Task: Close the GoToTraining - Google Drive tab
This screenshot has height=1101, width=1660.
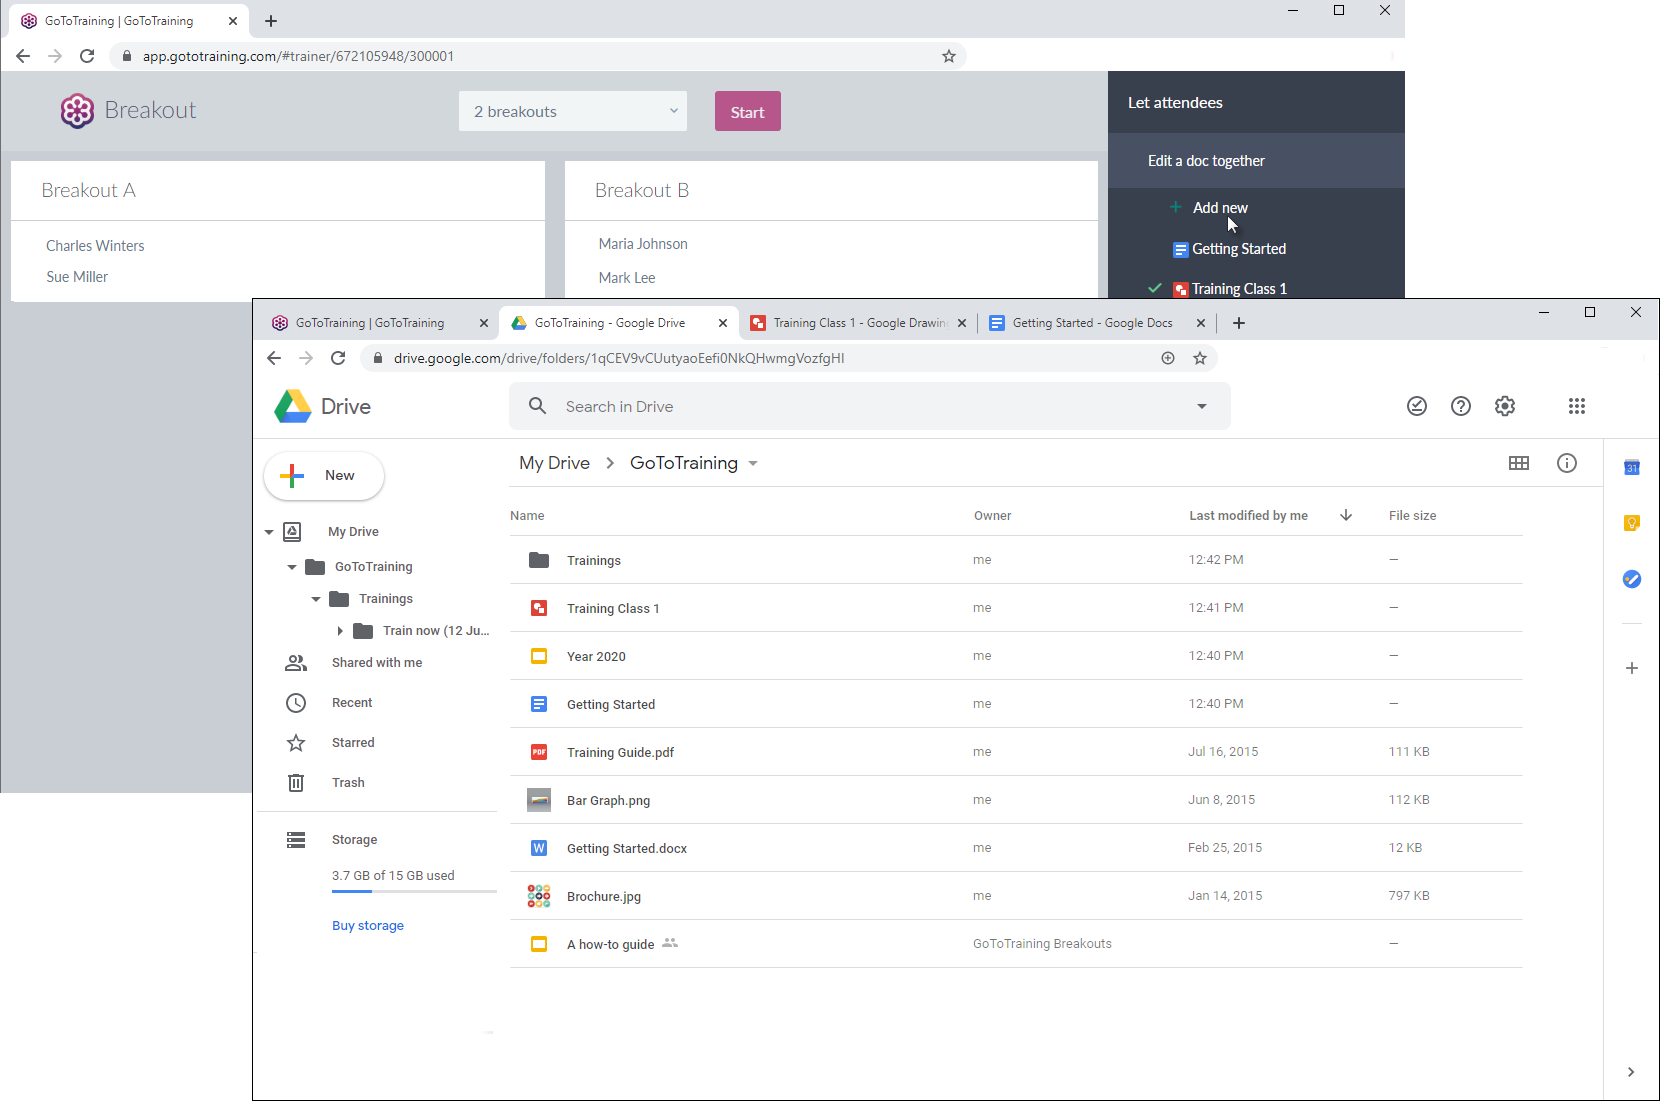Action: [x=723, y=323]
